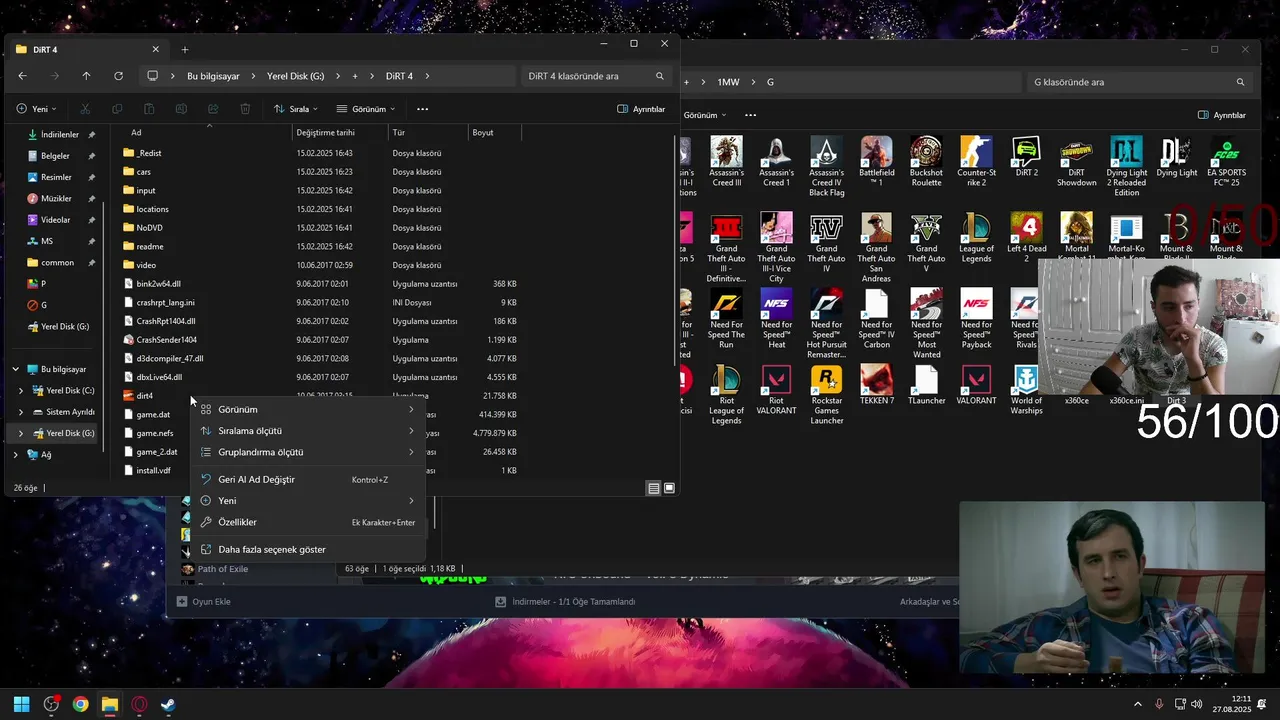This screenshot has height=720, width=1280.
Task: Select İndirilenler in sidebar
Action: [59, 134]
